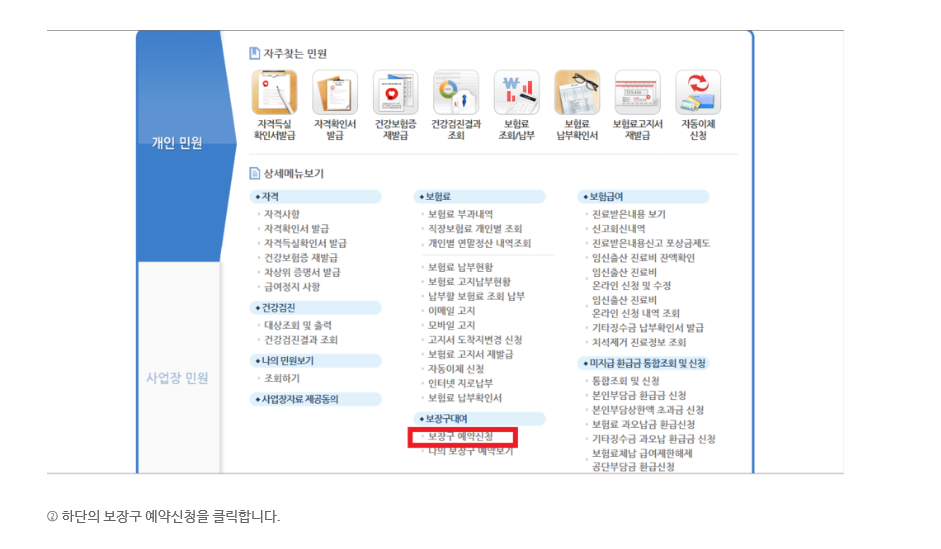
Task: Open 차상위 증명서 발급 link
Action: click(302, 272)
